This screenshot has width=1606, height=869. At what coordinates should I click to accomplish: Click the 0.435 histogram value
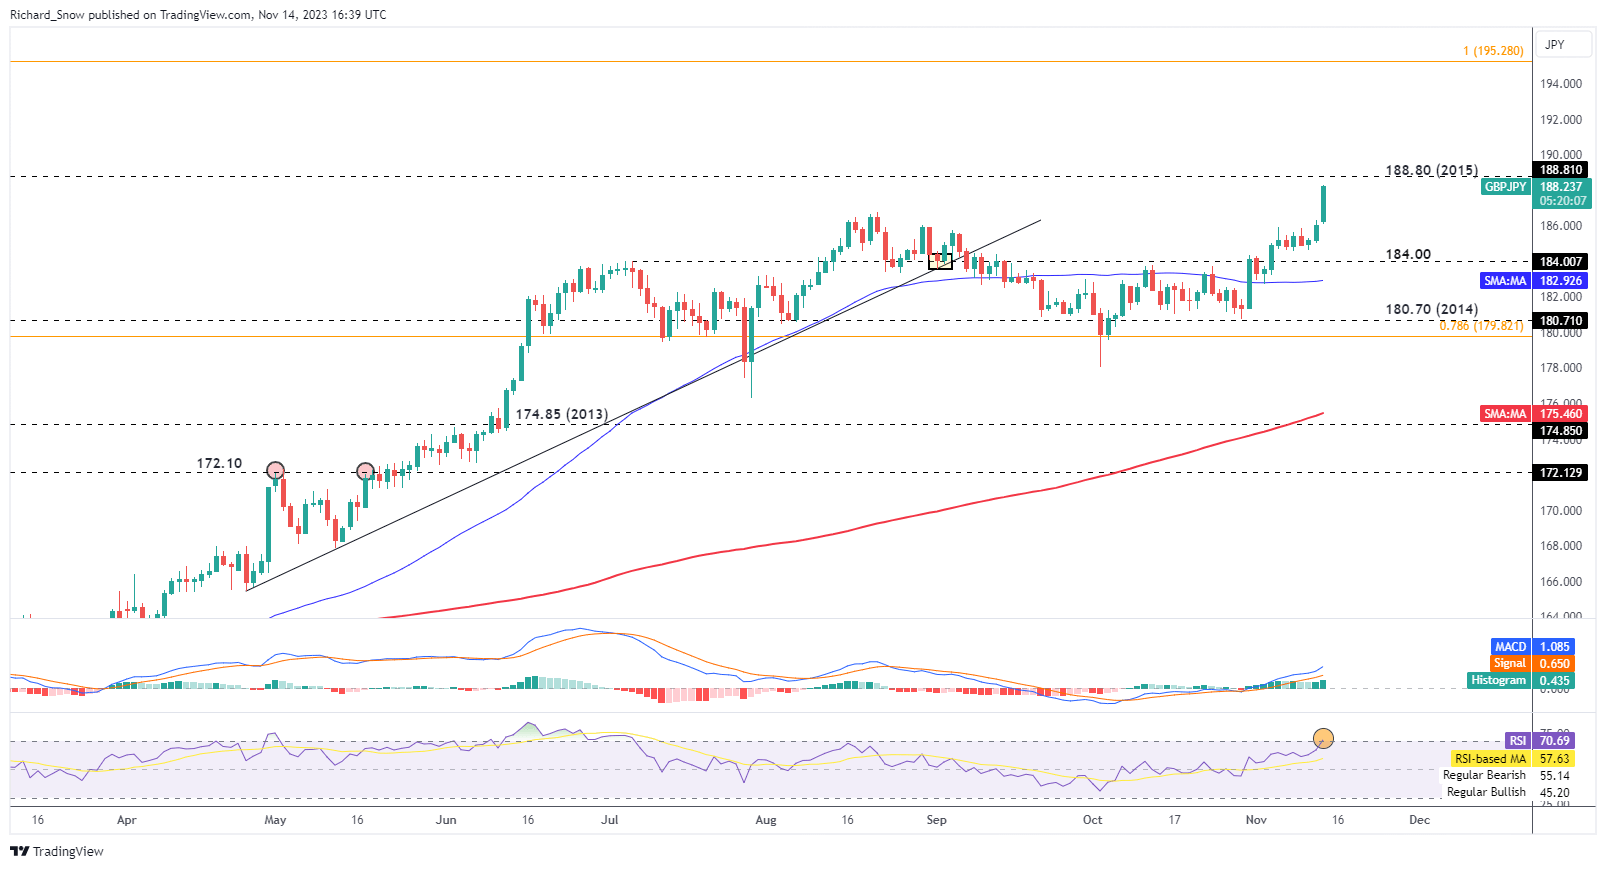pos(1555,680)
